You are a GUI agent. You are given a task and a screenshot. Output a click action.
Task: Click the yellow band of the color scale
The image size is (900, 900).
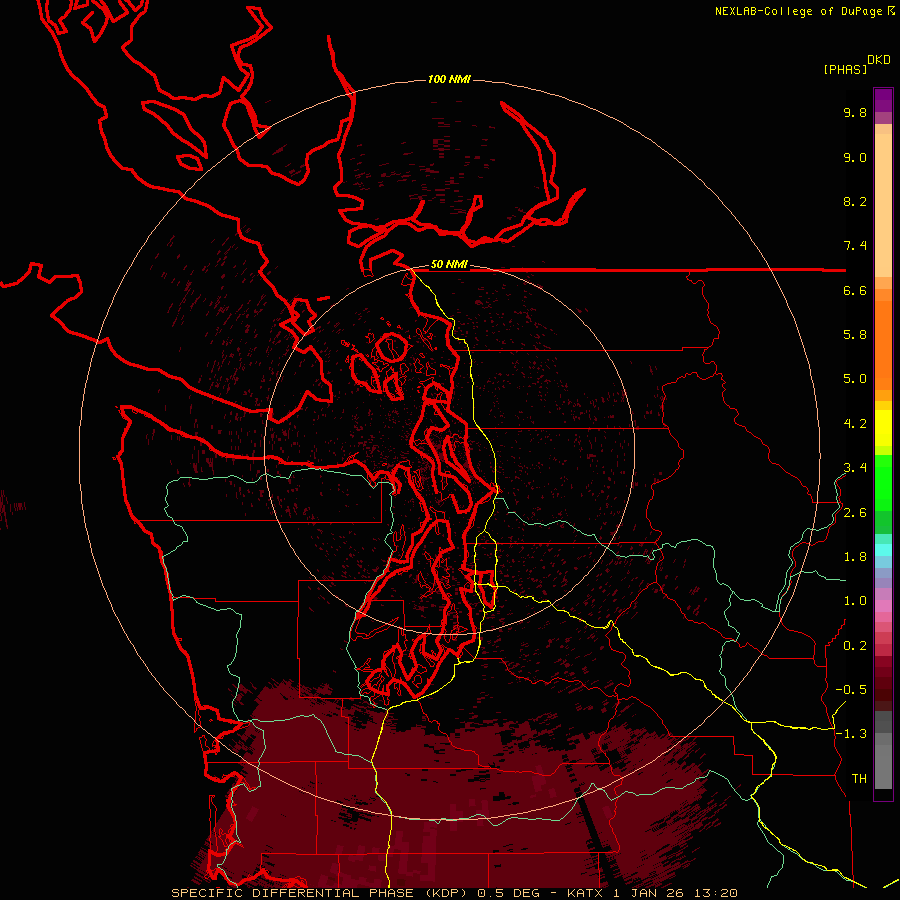883,428
